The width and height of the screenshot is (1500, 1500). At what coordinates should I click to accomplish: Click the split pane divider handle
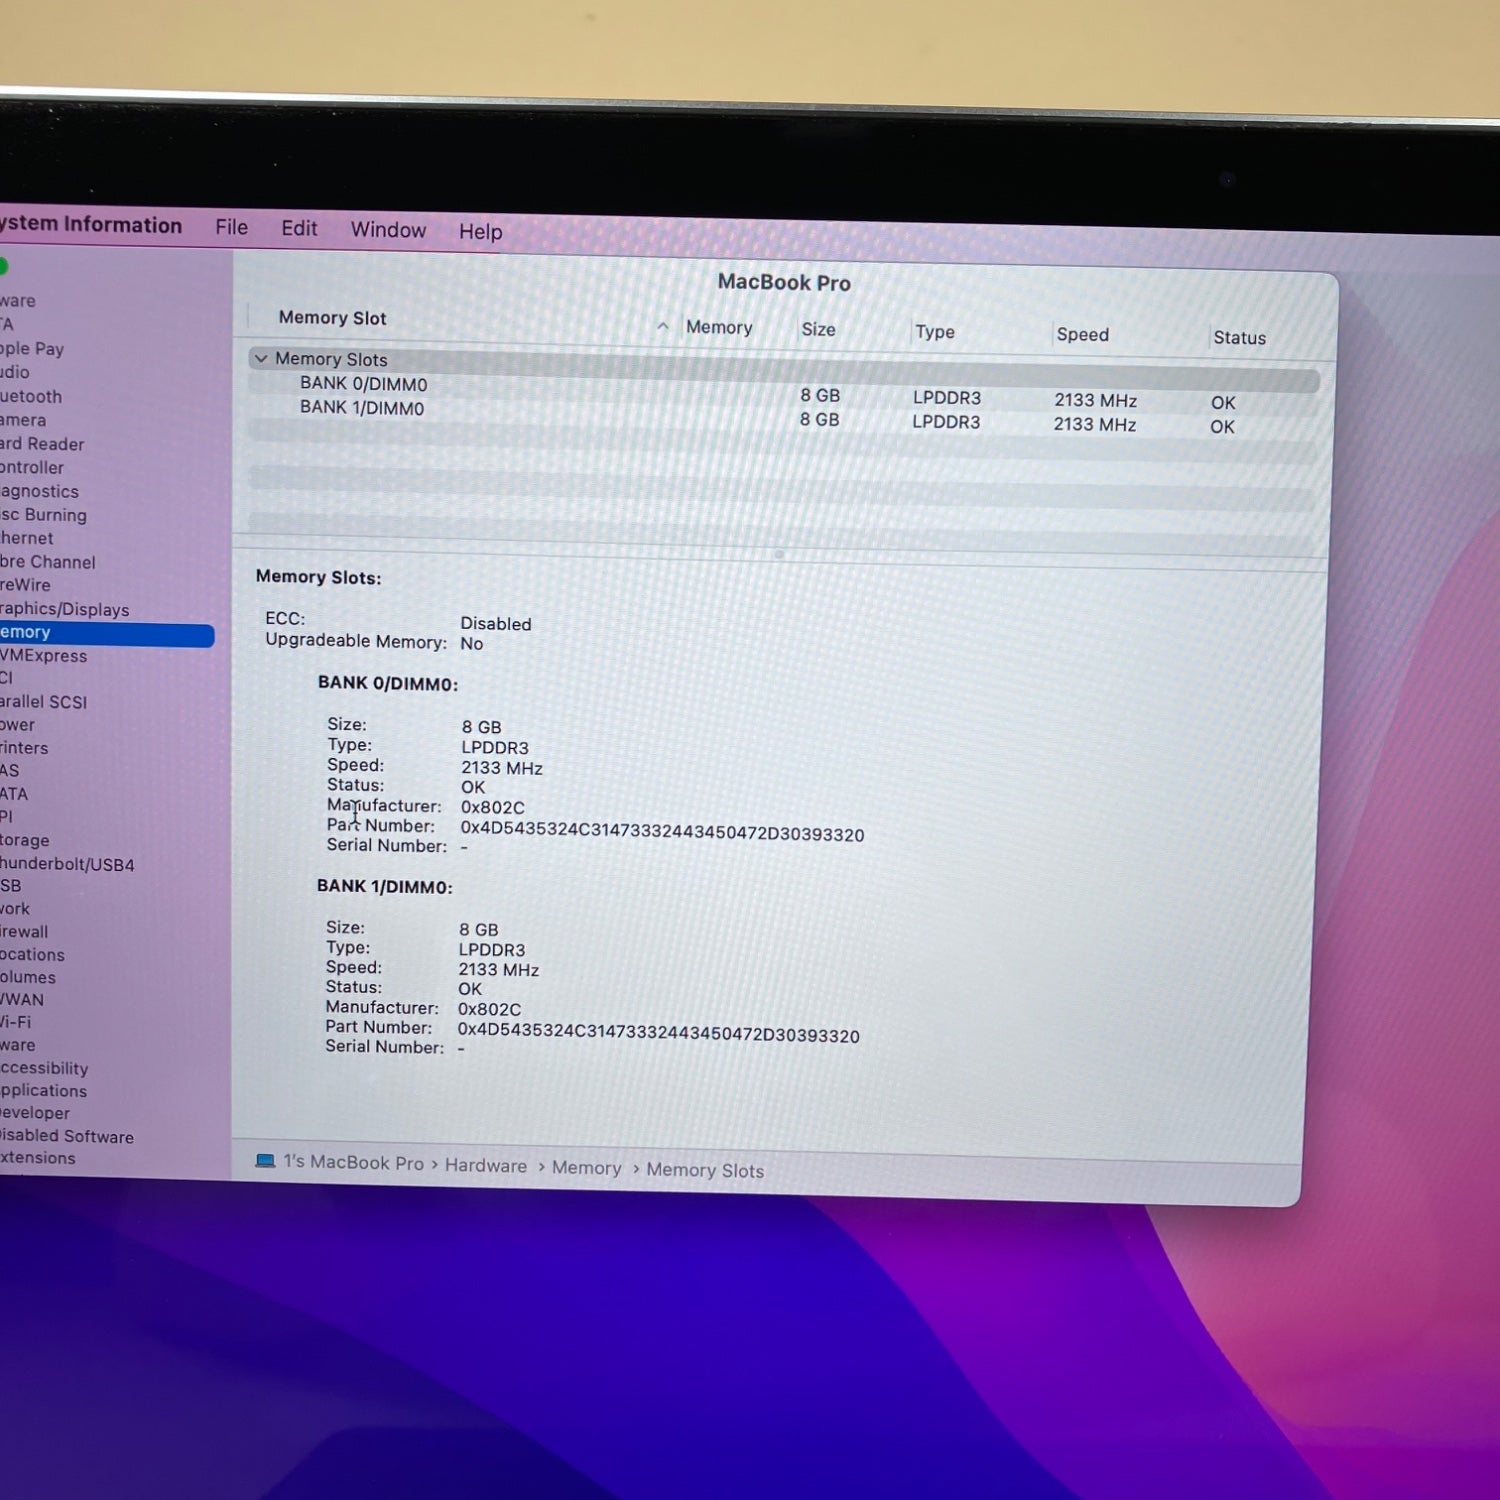coord(779,554)
